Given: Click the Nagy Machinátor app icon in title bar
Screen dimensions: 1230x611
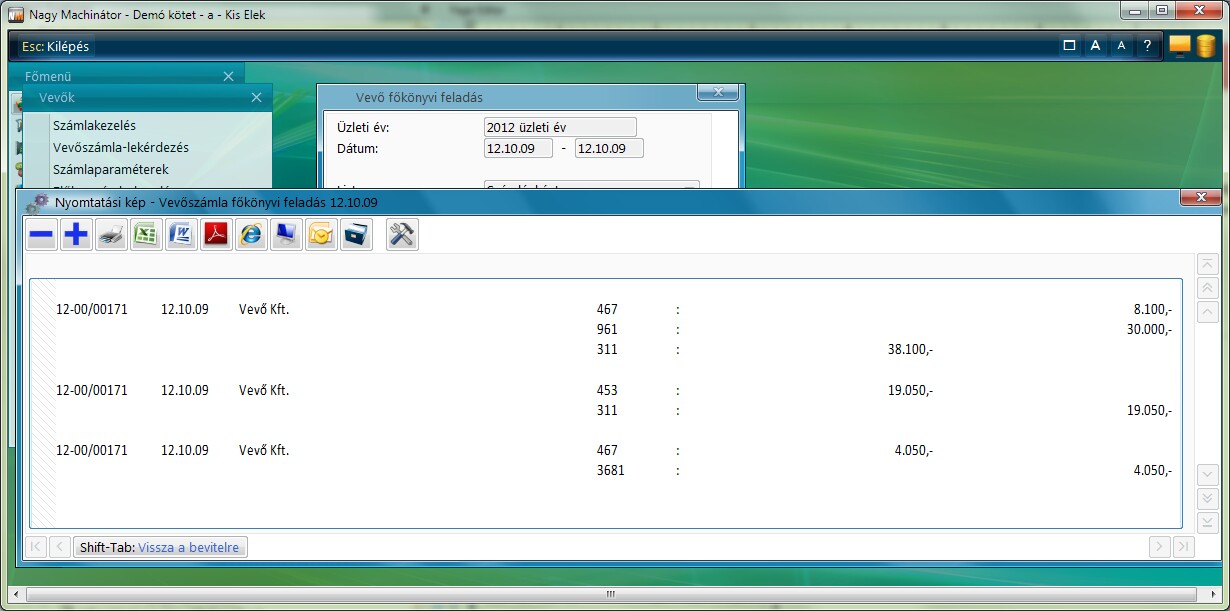Looking at the screenshot, I should (16, 15).
